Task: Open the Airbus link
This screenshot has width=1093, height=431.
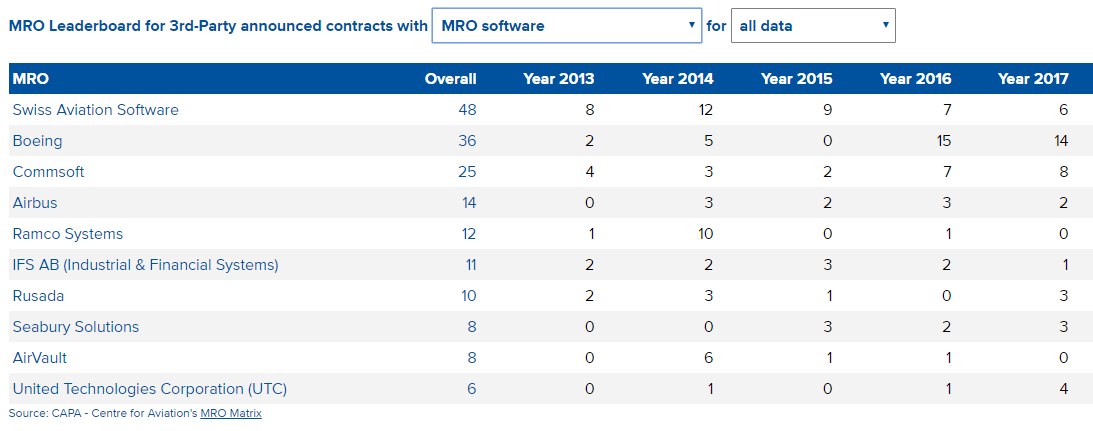Action: click(x=35, y=203)
